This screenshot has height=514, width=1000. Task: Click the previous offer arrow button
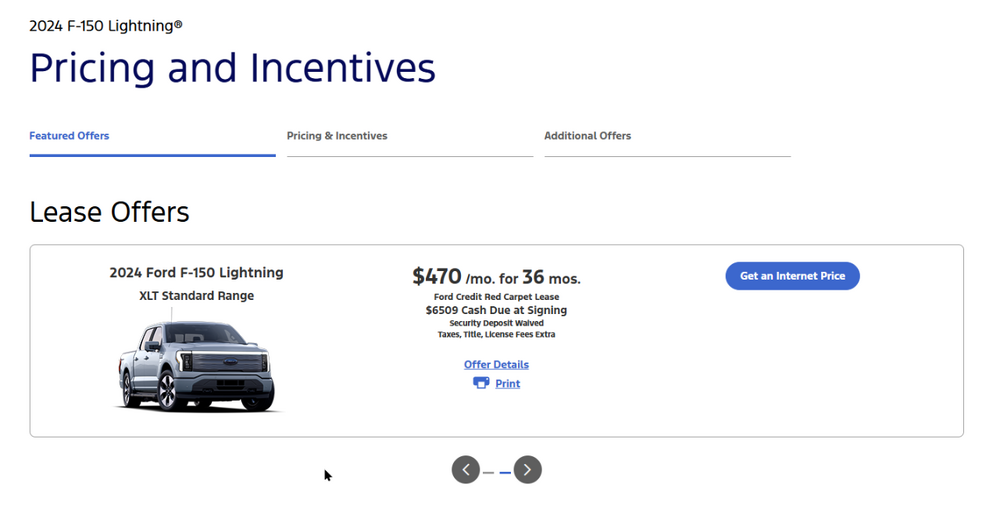tap(466, 470)
